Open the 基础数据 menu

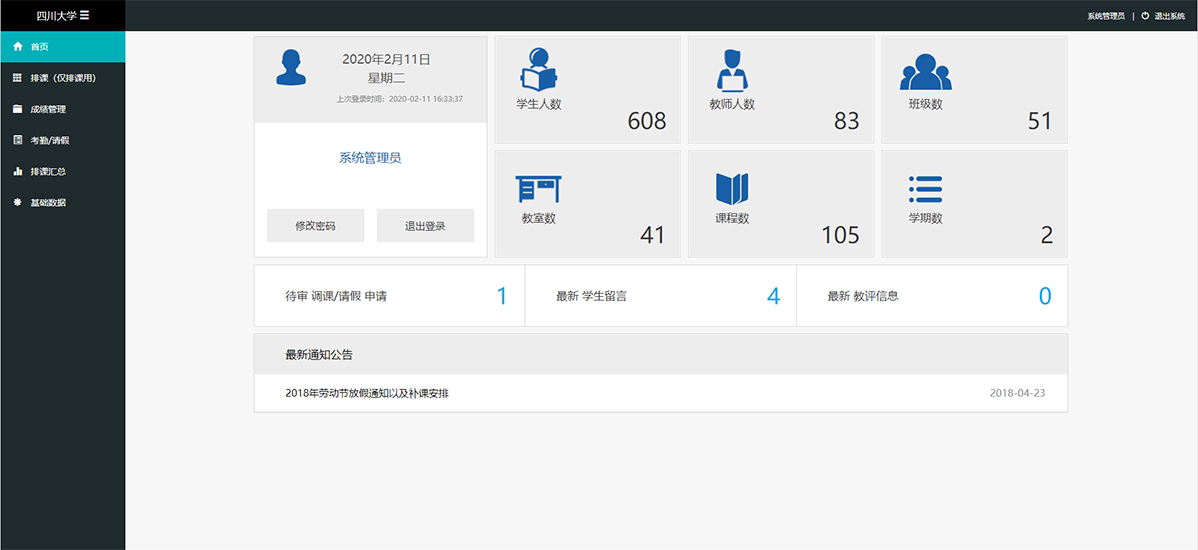click(x=63, y=203)
